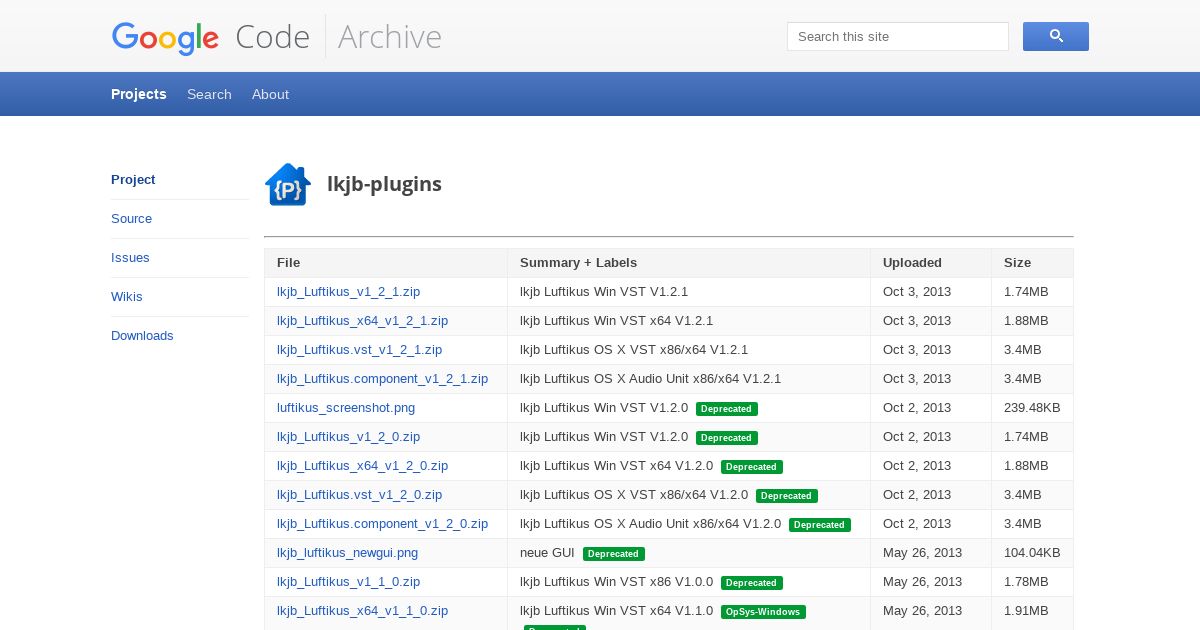Open the Projects navigation item
This screenshot has height=630, width=1200.
(x=138, y=94)
